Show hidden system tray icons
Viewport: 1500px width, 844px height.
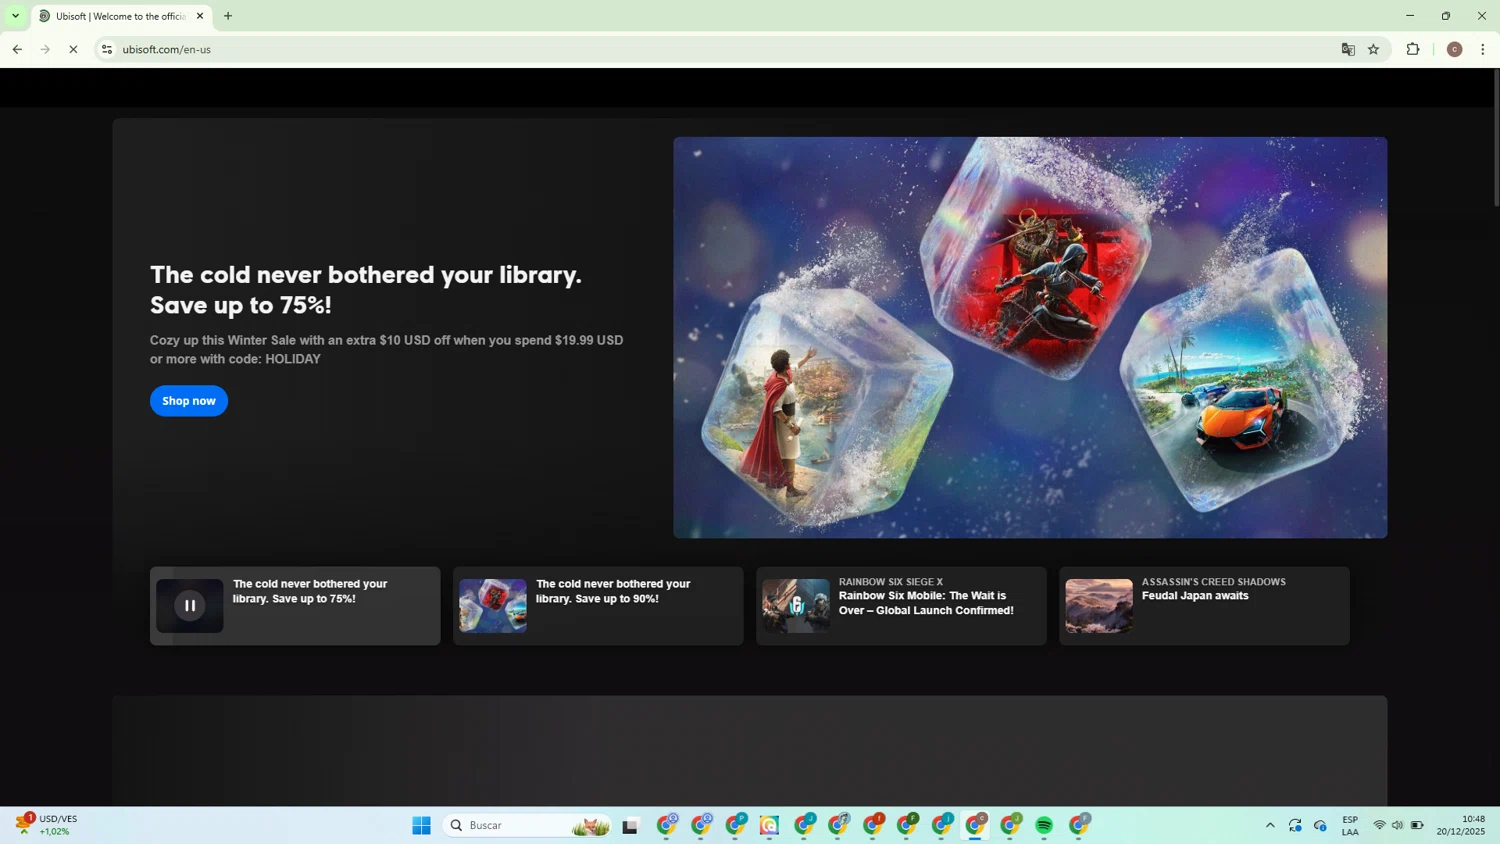(x=1270, y=825)
